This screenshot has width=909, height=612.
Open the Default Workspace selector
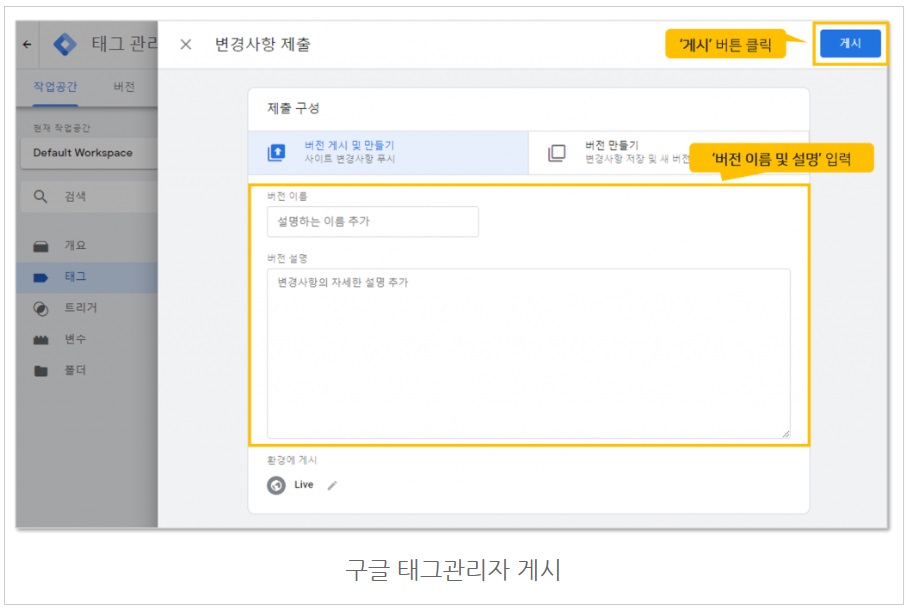89,153
